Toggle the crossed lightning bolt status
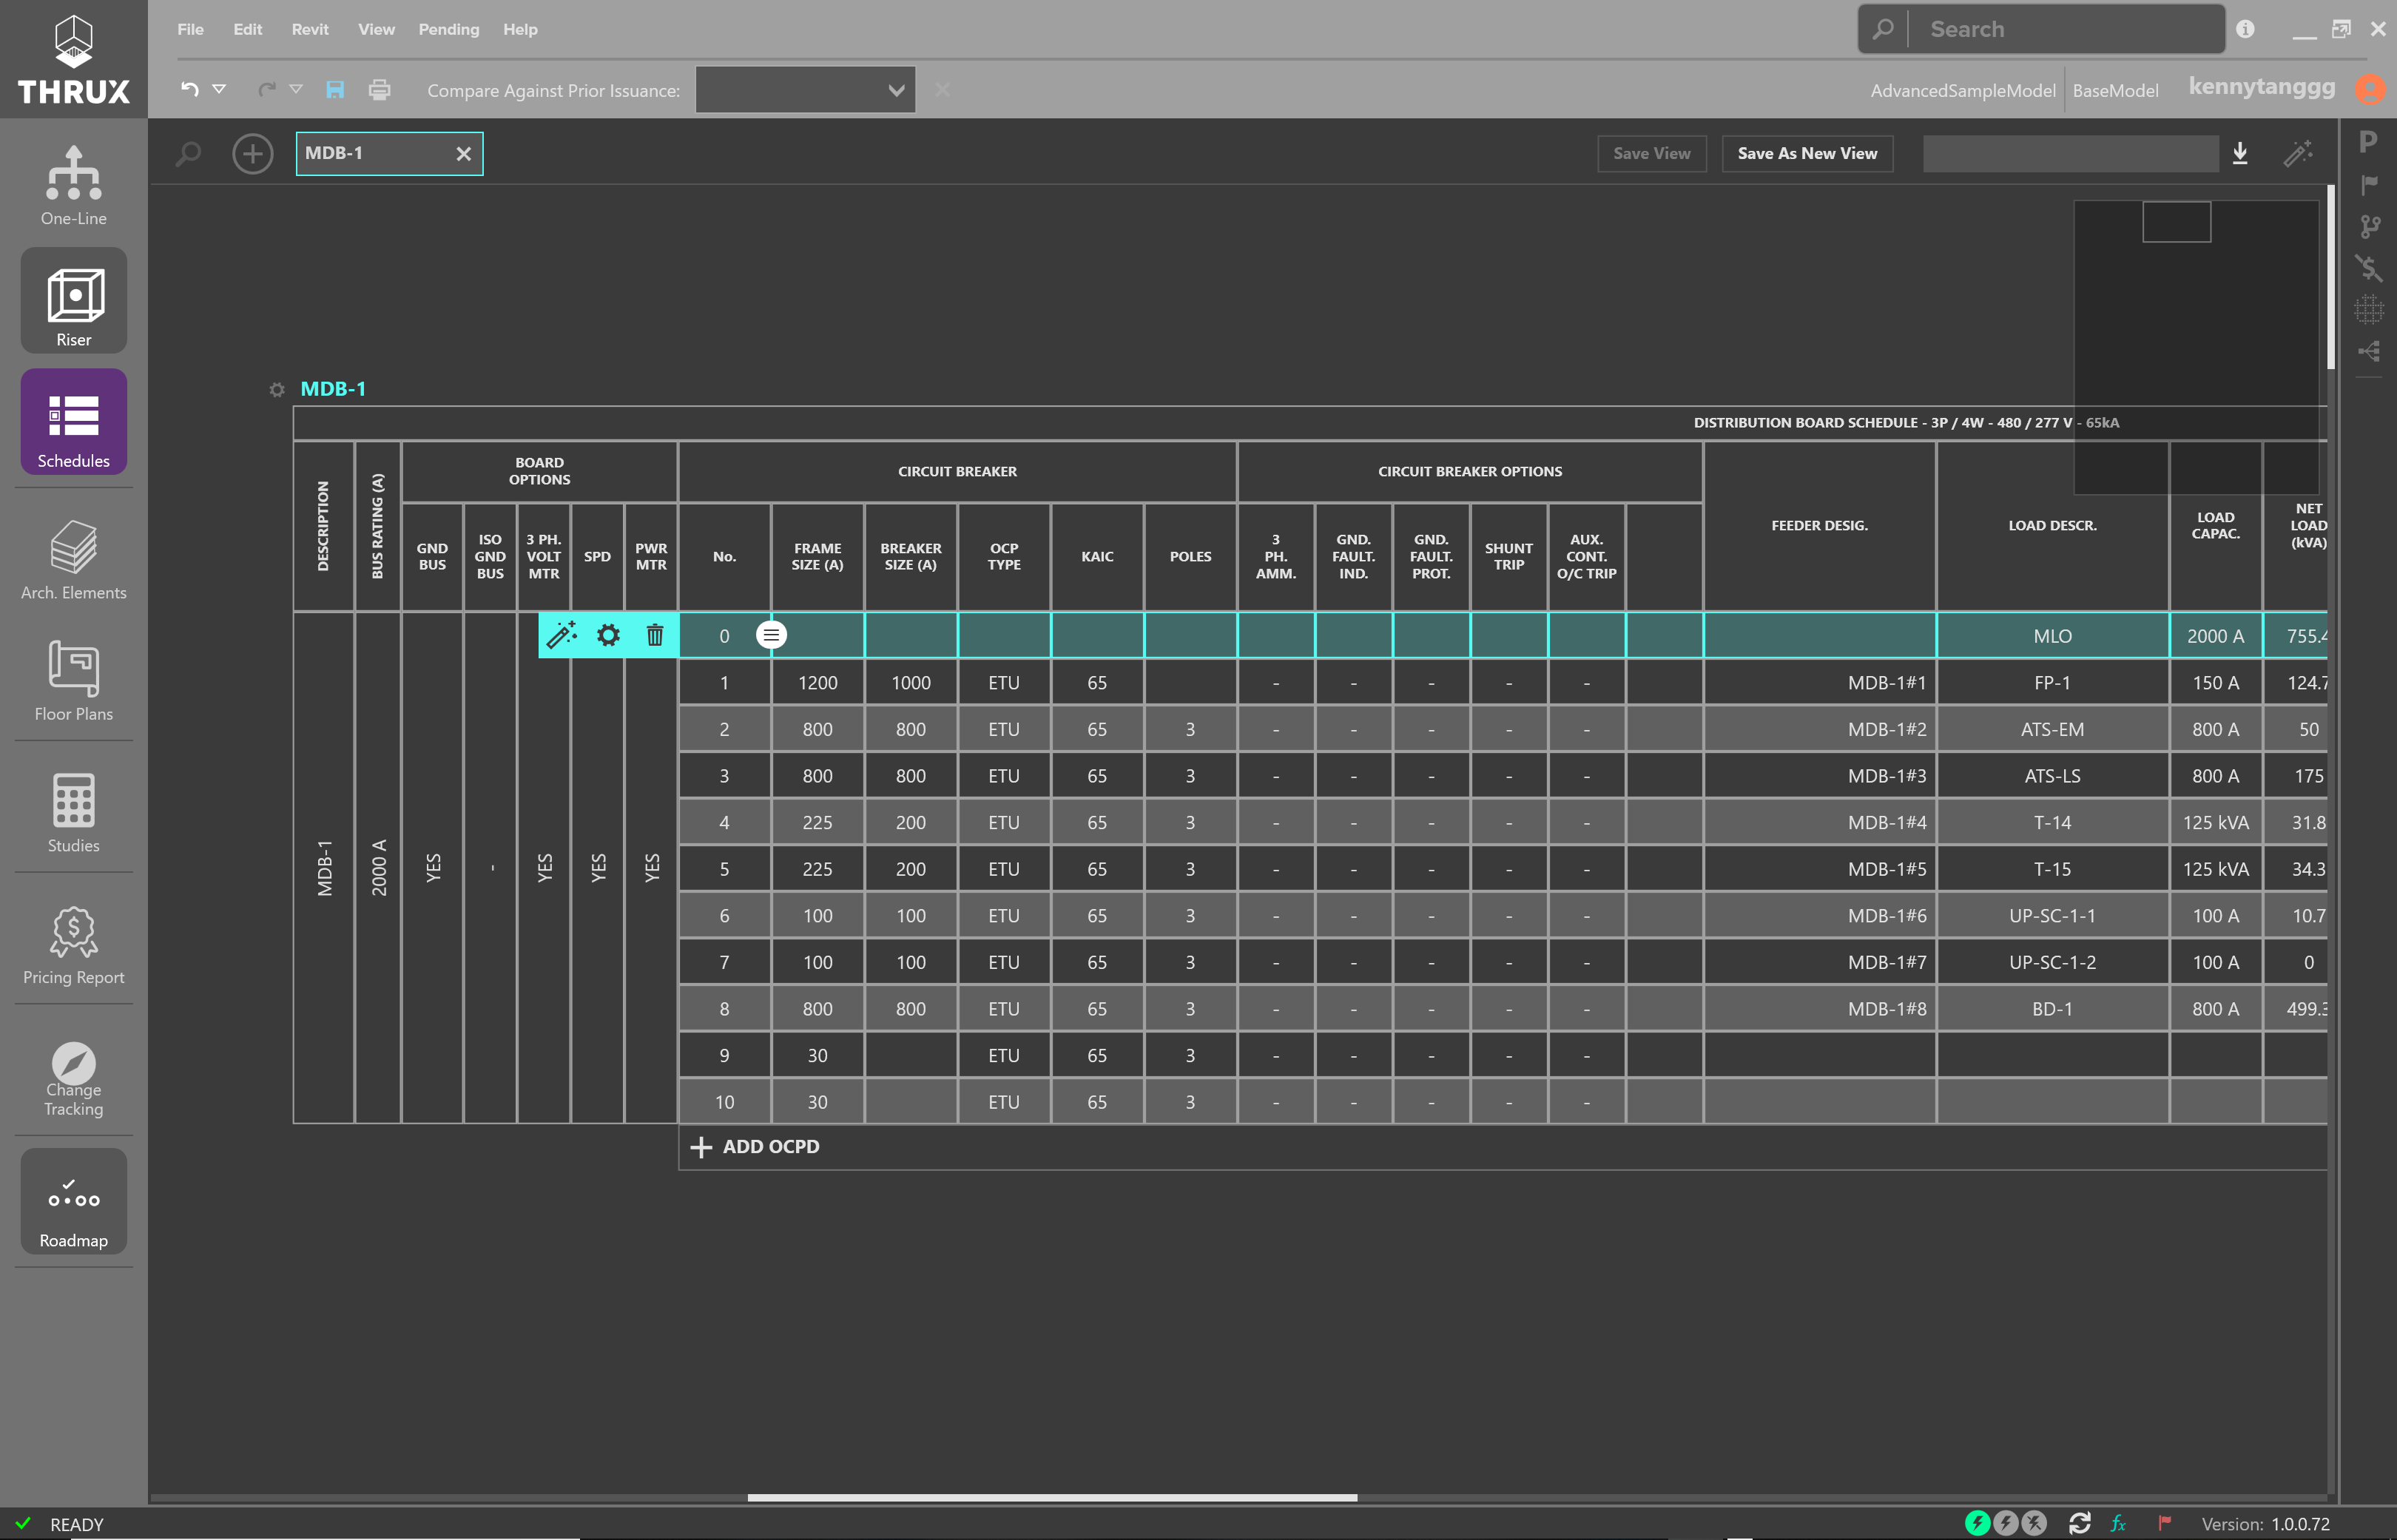Viewport: 2397px width, 1540px height. [x=2034, y=1523]
